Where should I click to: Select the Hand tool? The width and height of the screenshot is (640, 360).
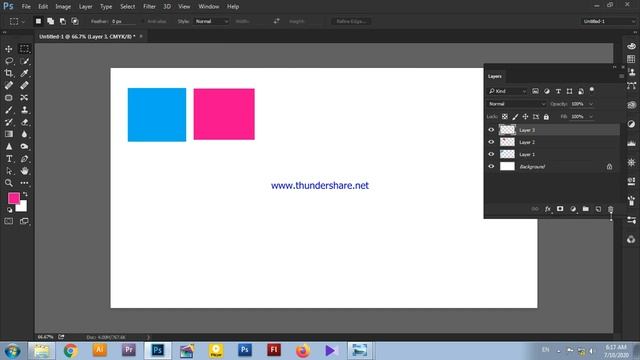point(24,171)
